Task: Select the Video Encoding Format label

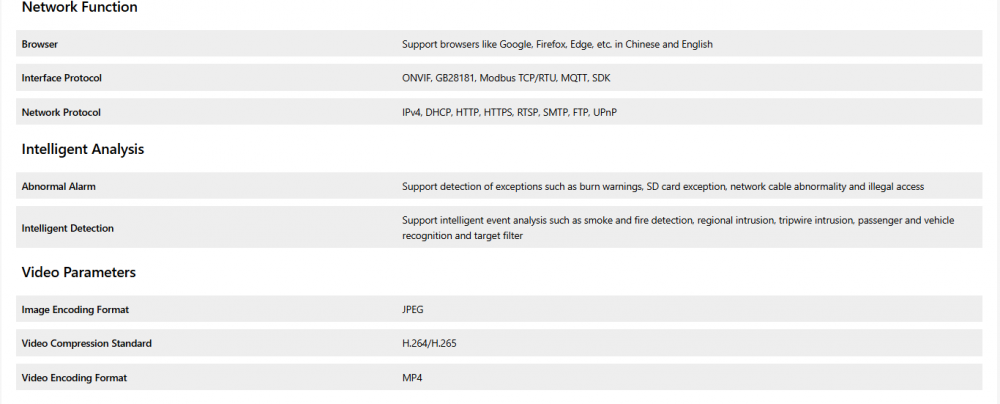Action: [x=74, y=378]
